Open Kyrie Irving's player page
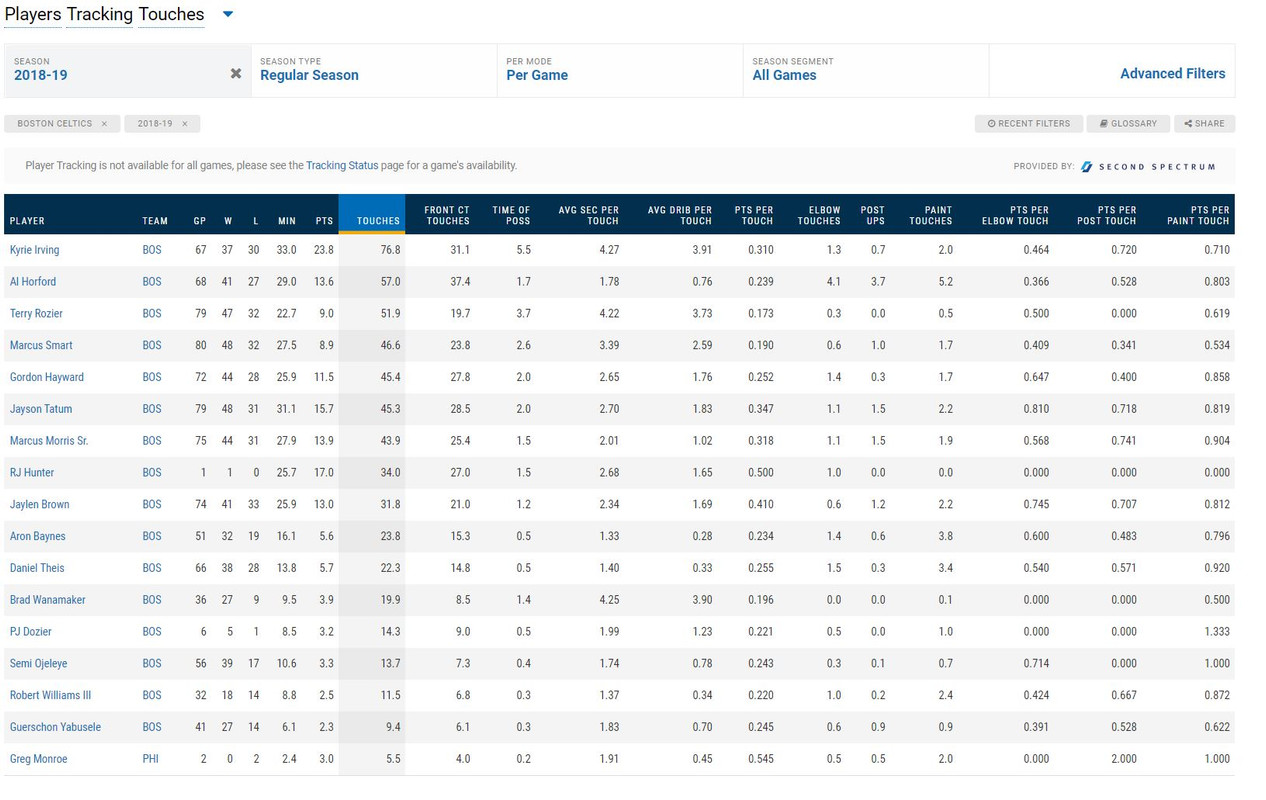Screen dimensions: 1266x800 [x=36, y=250]
